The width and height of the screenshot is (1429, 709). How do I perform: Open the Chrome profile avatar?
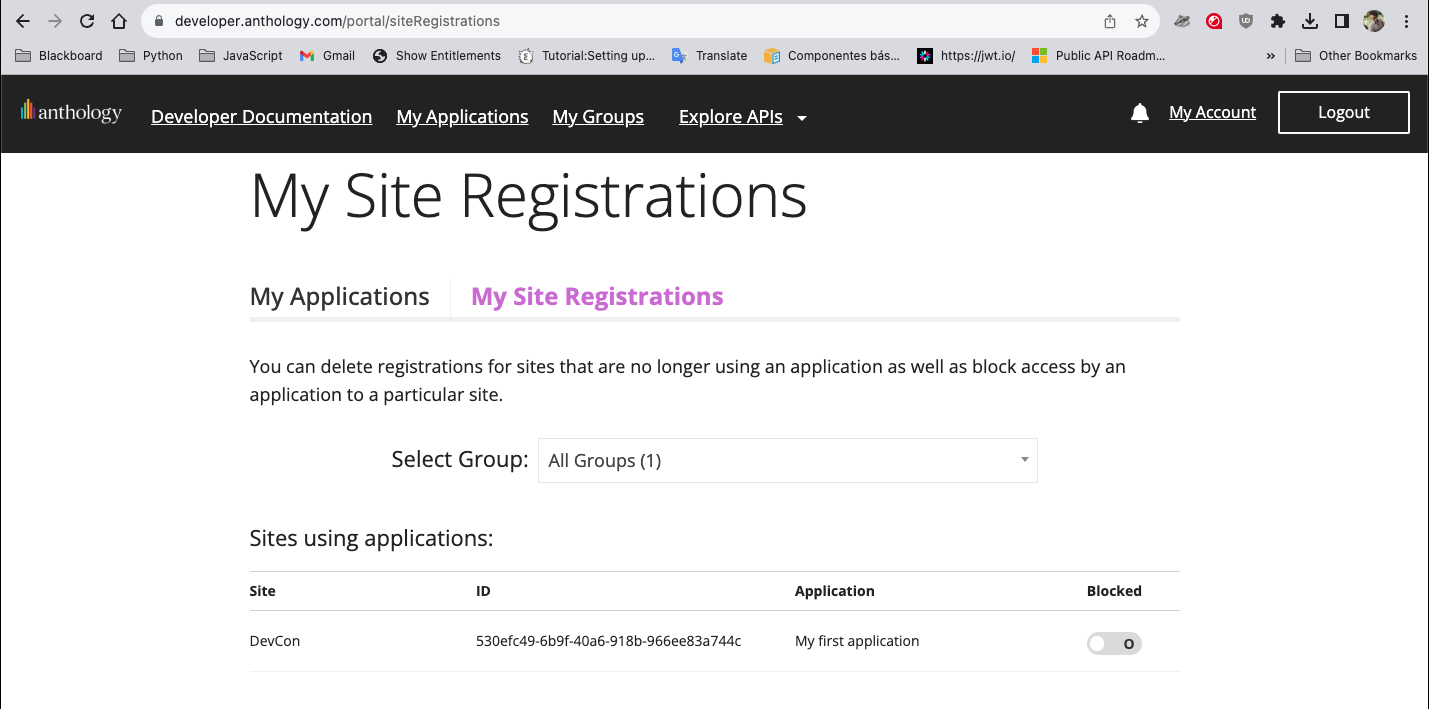click(x=1374, y=21)
